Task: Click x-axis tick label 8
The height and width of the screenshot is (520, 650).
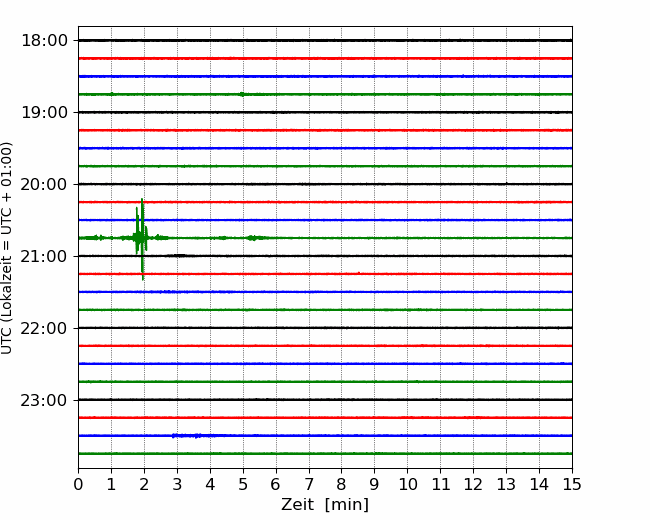Action: (x=342, y=484)
